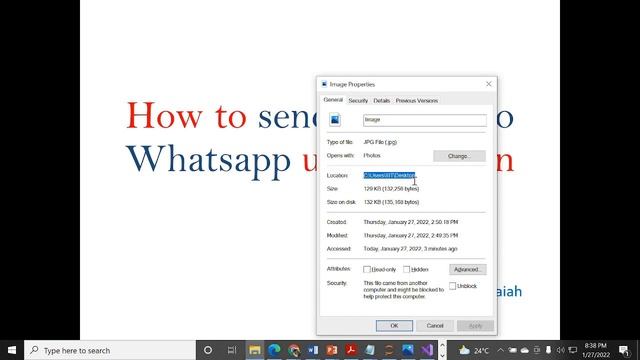Click the Image Properties title bar icon
Viewport: 640px width, 360px height.
324,84
